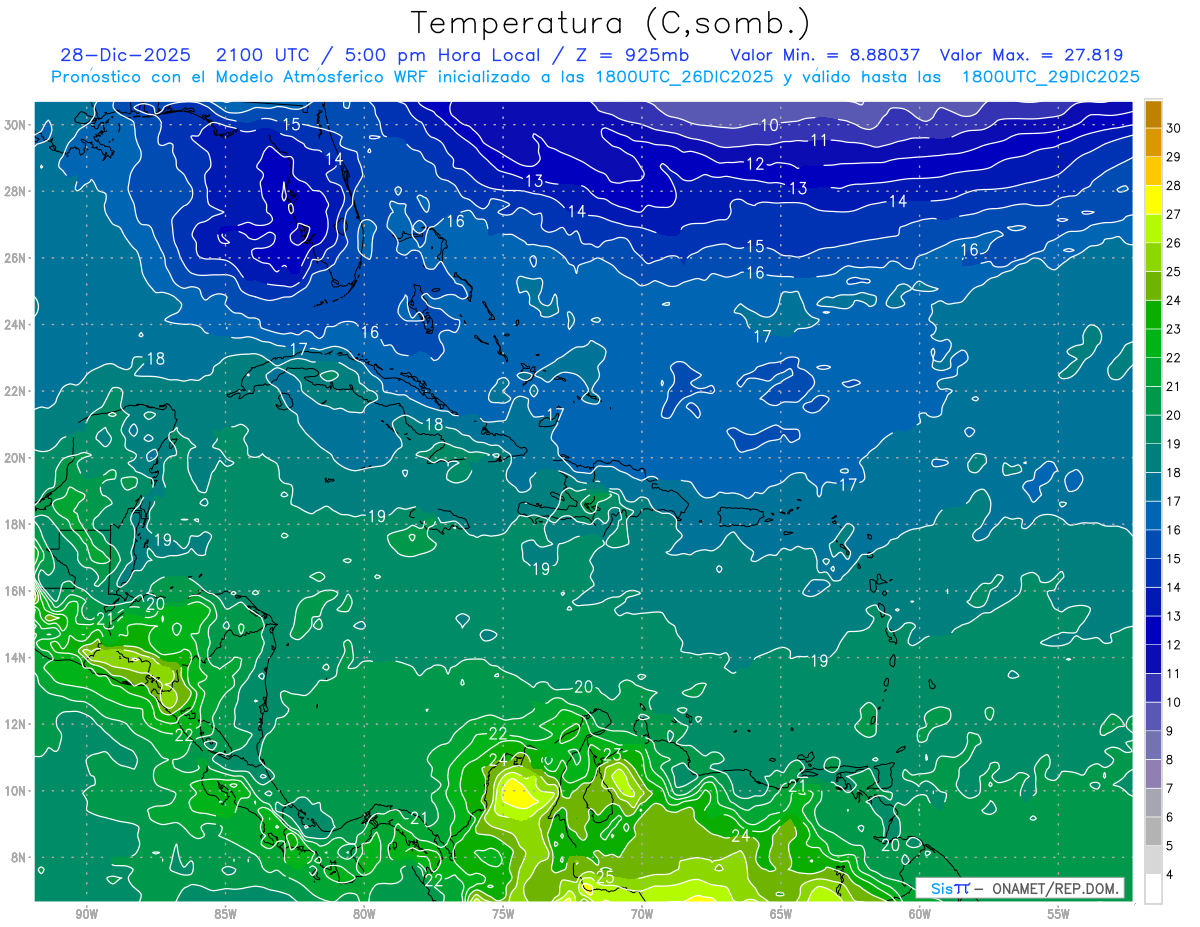Click the white colorbar swatch below 4

[1153, 889]
